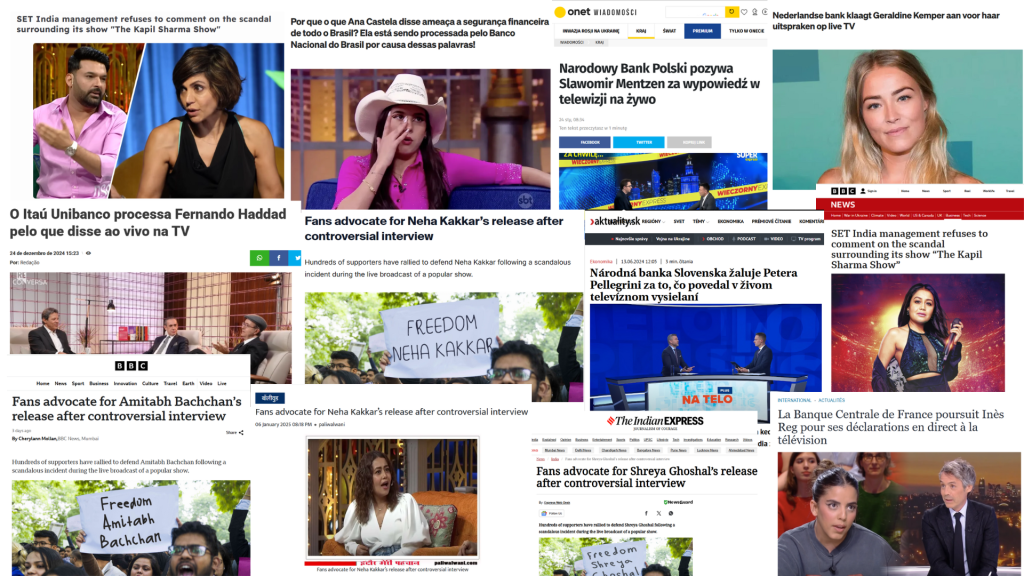
Task: Open Prémiové čítanie on aktuality.sk
Action: [x=771, y=222]
